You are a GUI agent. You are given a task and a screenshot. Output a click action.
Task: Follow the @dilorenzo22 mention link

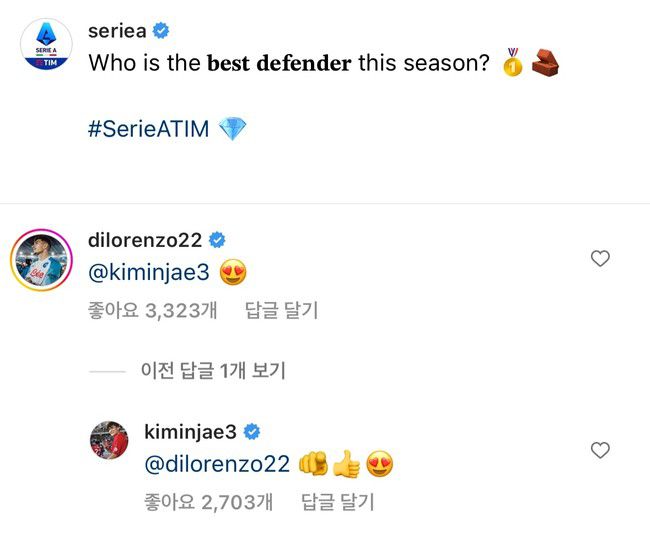tap(217, 464)
